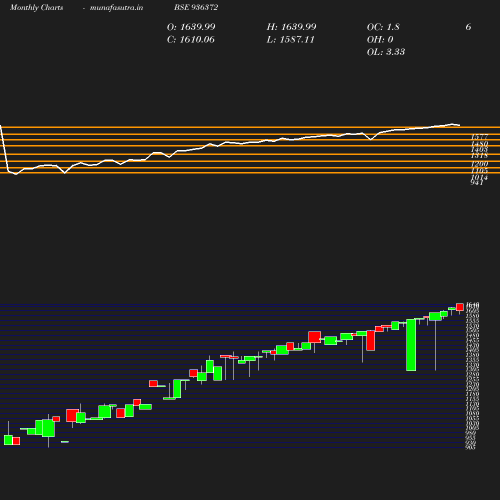Click the 941 level label on line chart
The image size is (500, 500).
(477, 183)
